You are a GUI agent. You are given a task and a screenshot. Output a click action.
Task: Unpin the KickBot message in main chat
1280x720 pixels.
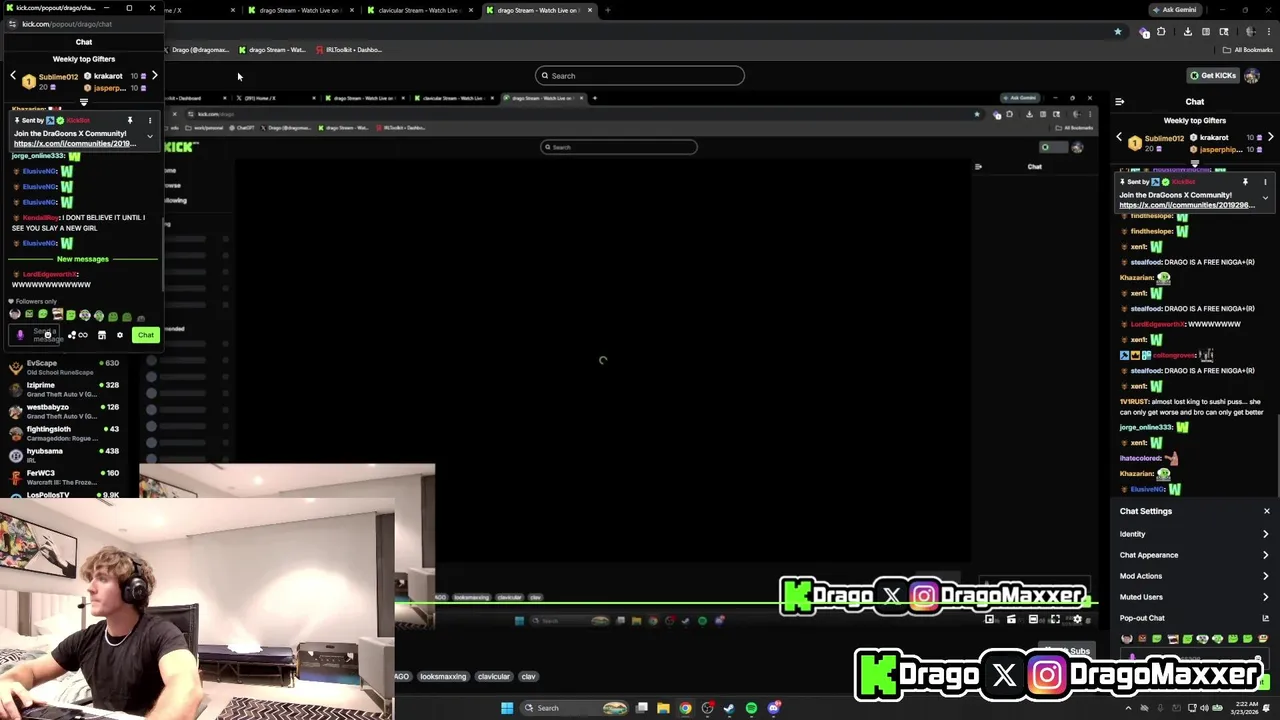coord(1245,182)
